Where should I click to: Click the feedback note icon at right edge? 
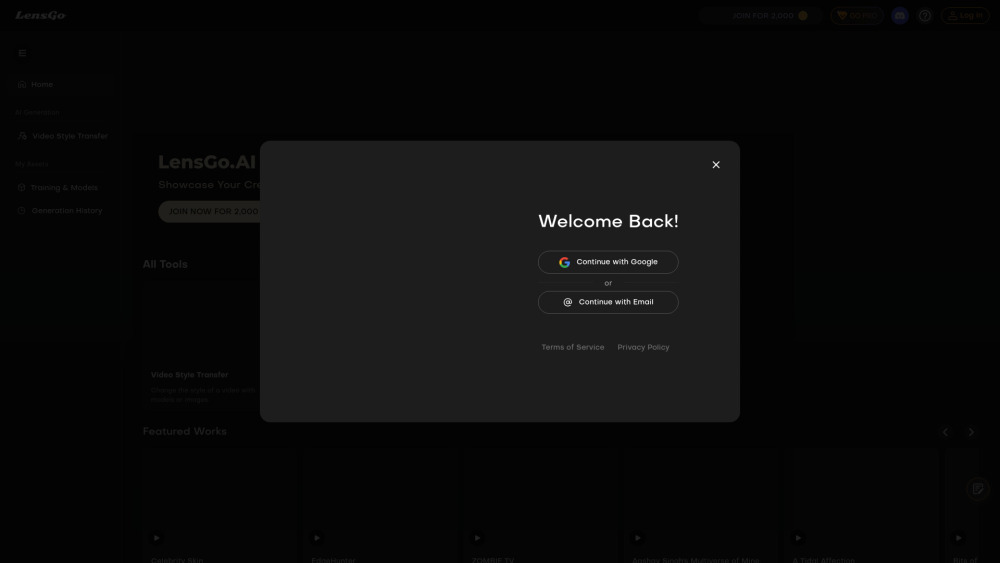click(977, 488)
